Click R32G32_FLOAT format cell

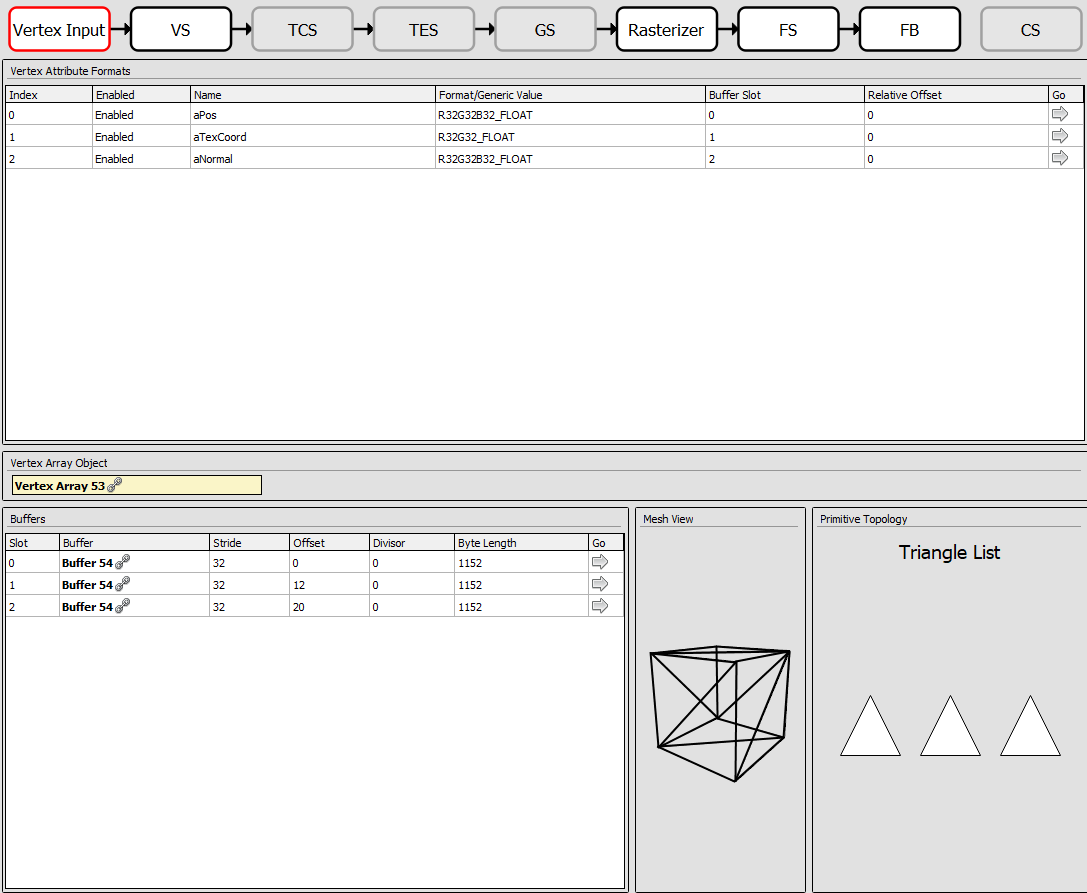pyautogui.click(x=570, y=137)
